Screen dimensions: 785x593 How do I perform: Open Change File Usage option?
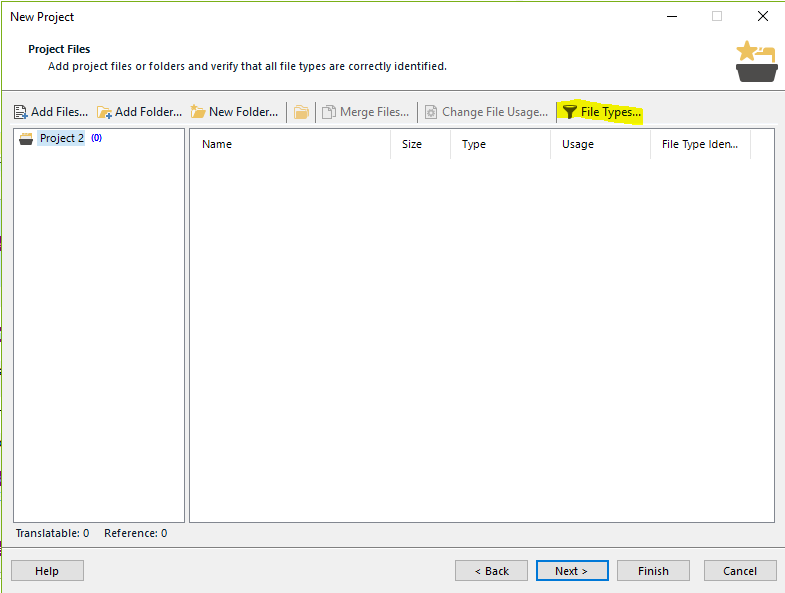487,112
